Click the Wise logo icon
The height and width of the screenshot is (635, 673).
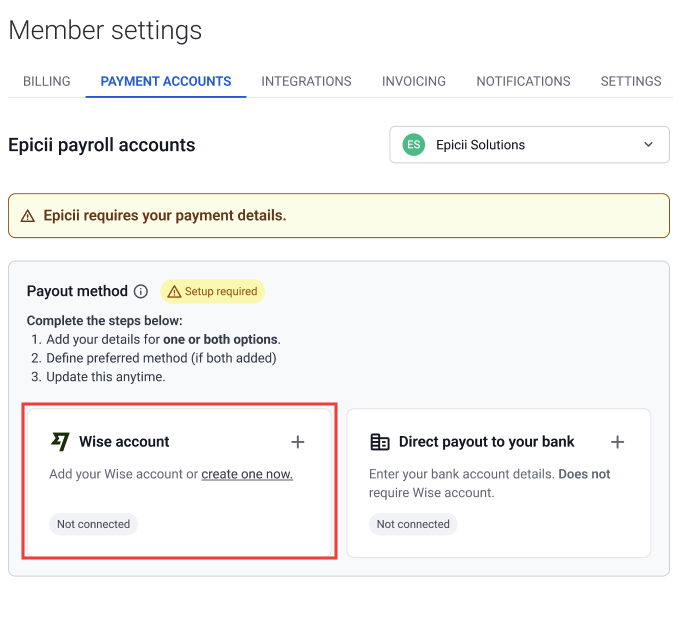click(60, 442)
